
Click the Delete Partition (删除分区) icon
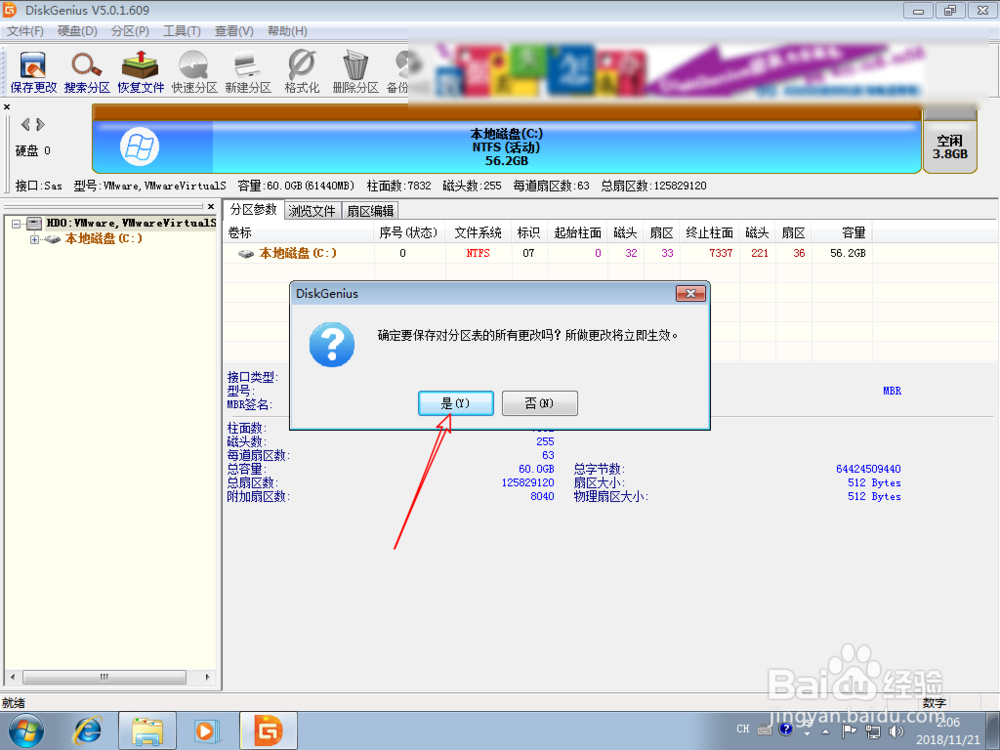click(x=355, y=72)
